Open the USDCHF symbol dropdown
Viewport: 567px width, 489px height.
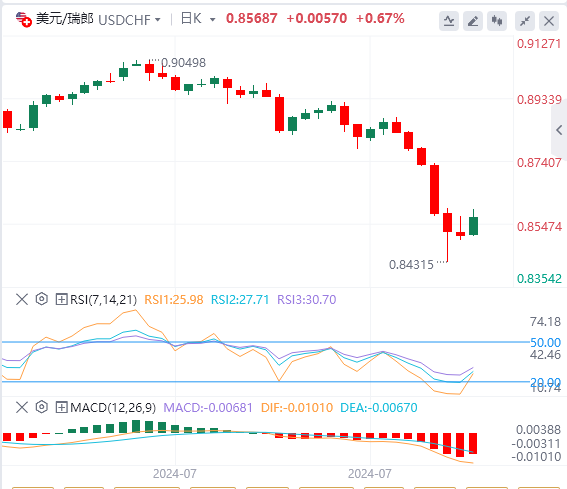(x=158, y=20)
